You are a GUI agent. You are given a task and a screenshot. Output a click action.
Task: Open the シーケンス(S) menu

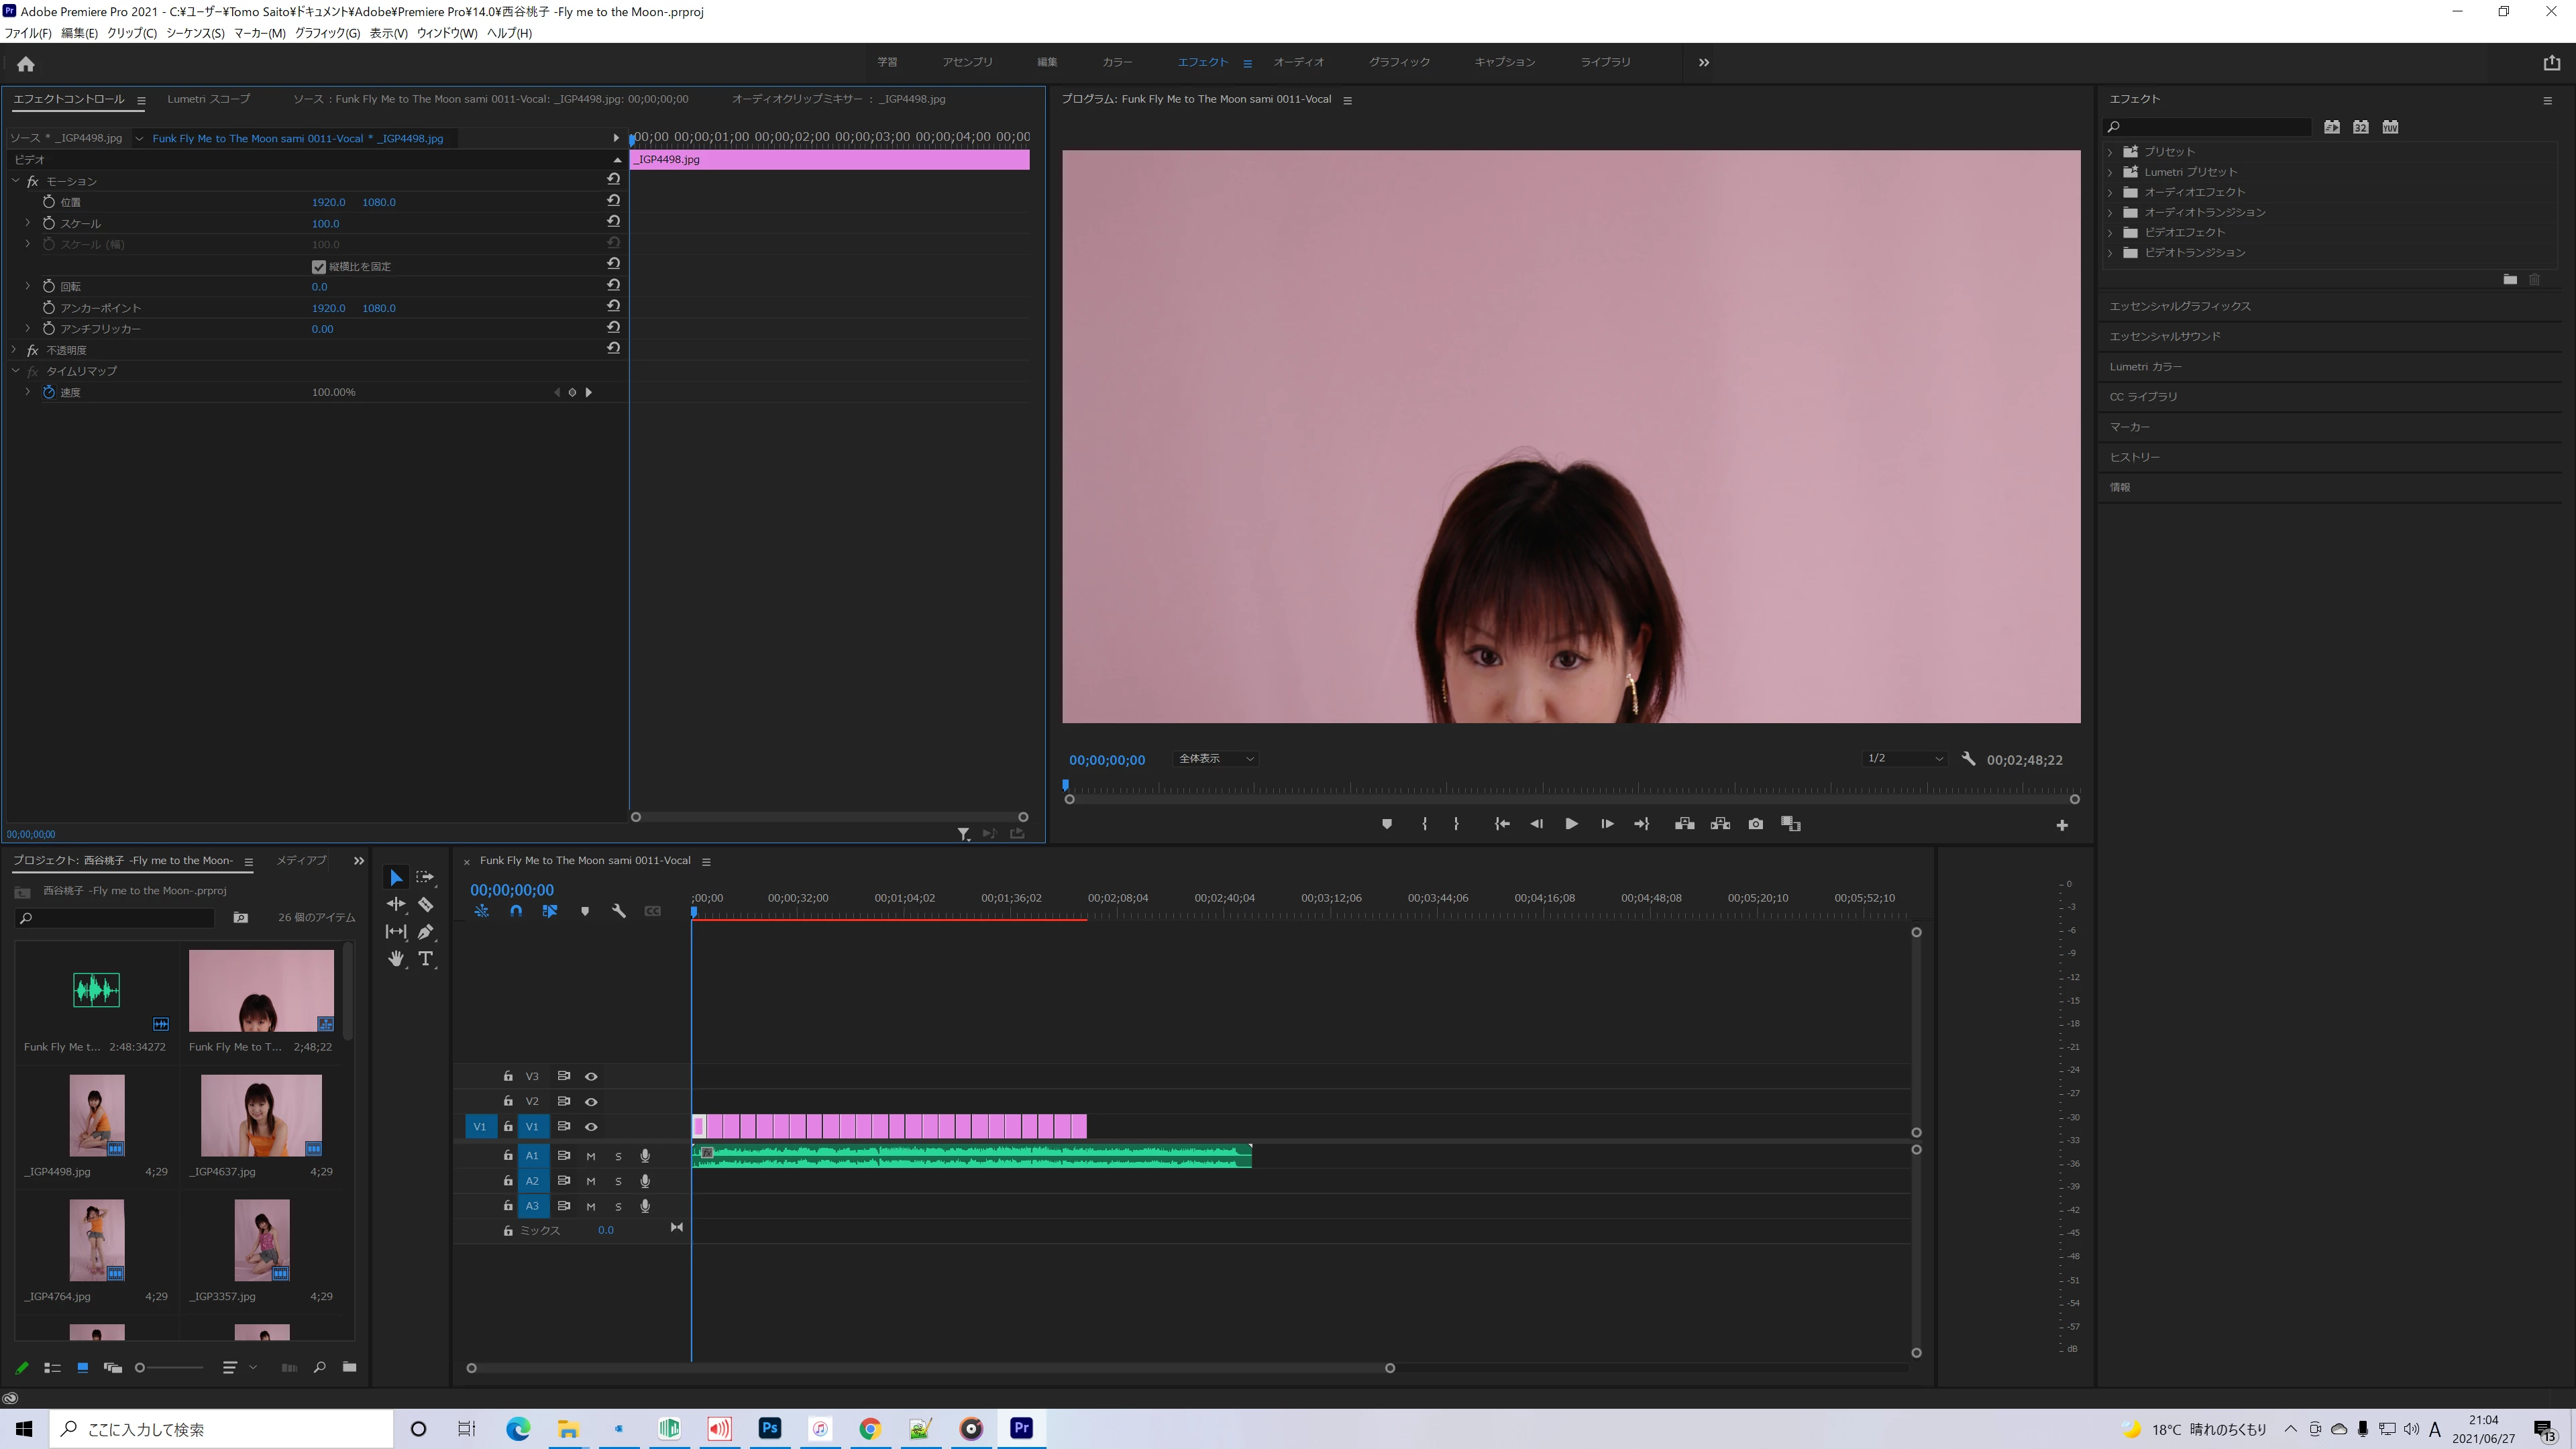click(195, 33)
